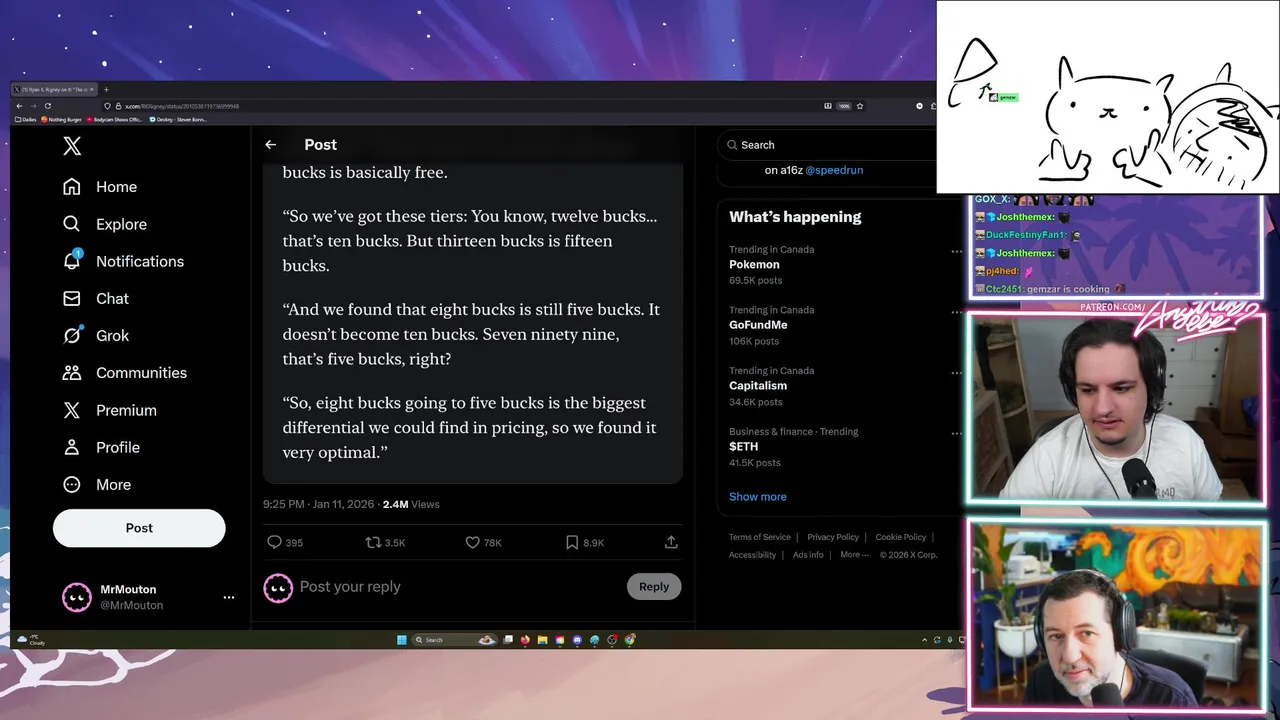The image size is (1280, 720).
Task: Open the Capitalism trending topic
Action: pos(758,386)
